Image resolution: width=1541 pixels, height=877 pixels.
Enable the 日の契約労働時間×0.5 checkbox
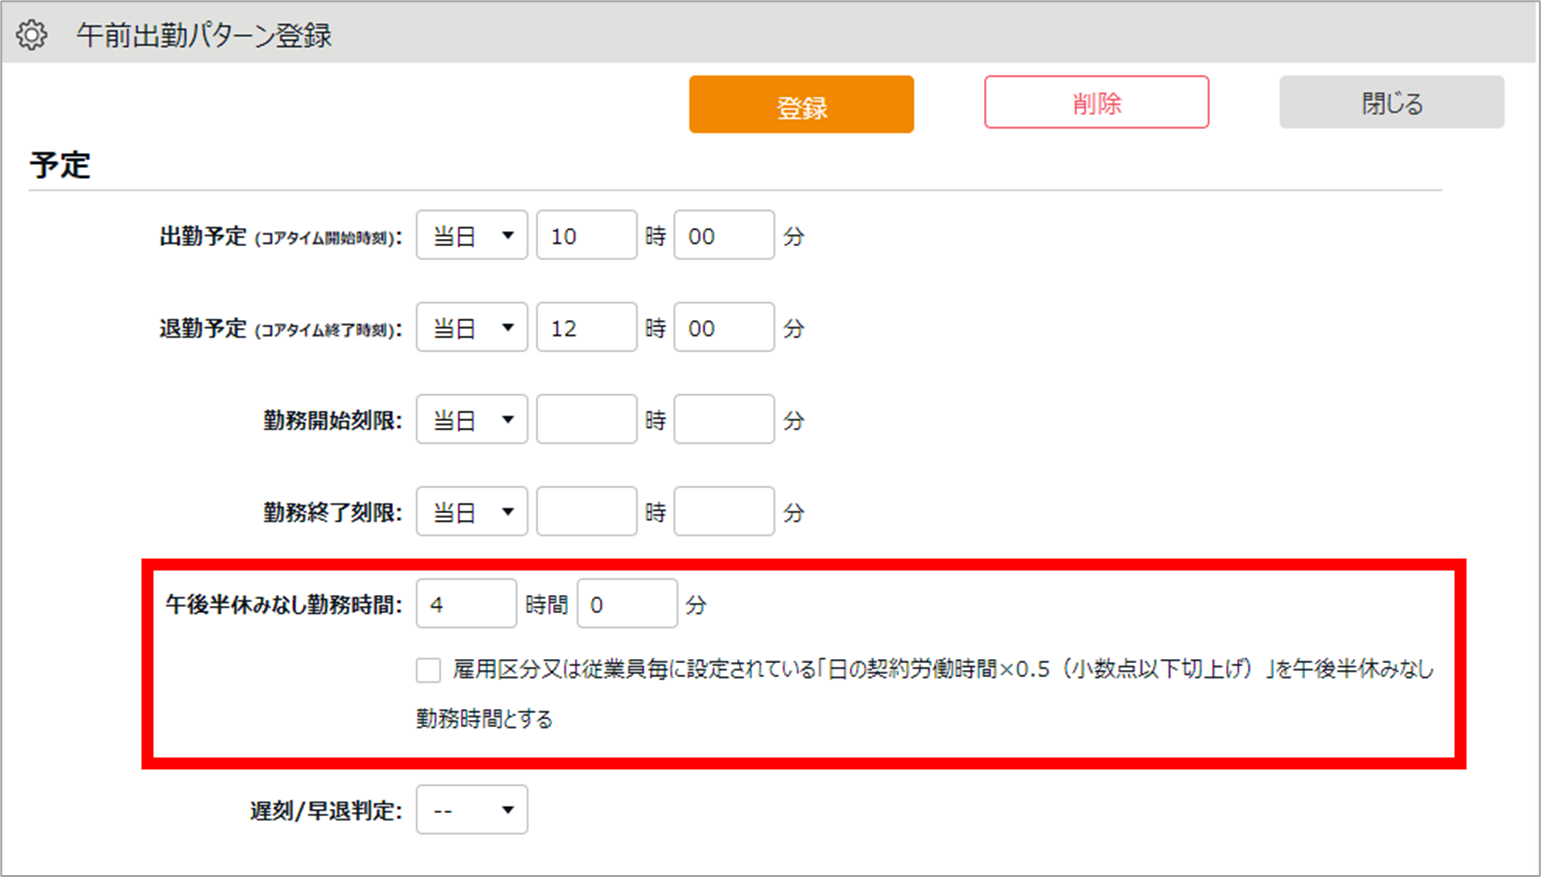(429, 670)
